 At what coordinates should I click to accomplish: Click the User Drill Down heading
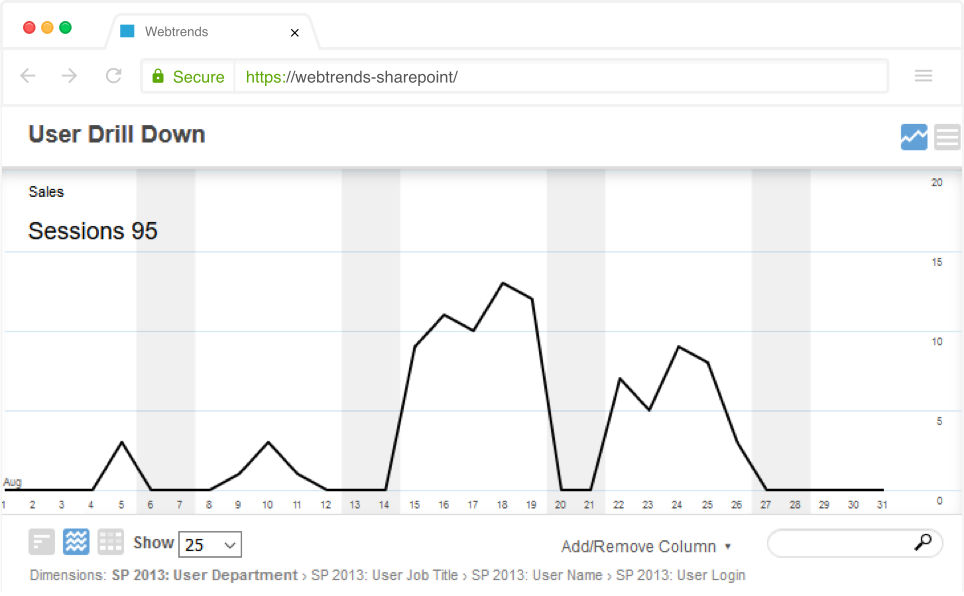coord(117,134)
